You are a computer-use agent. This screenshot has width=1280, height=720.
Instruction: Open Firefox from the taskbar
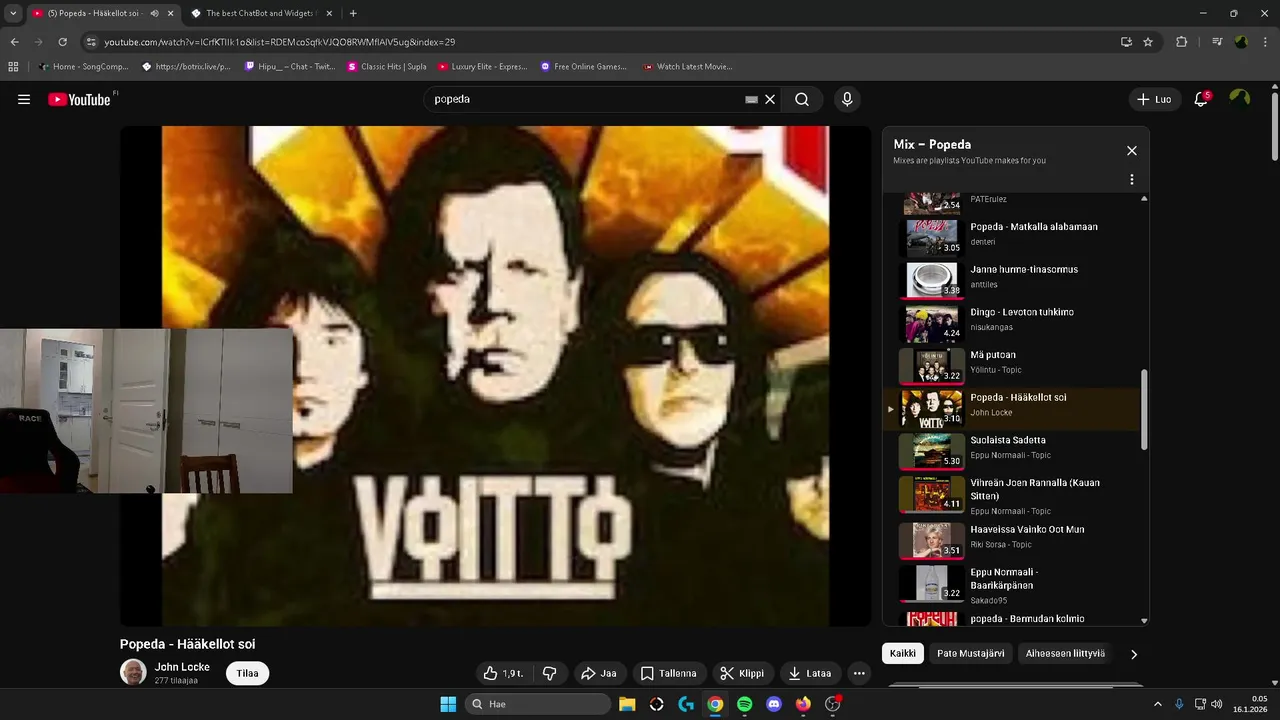pyautogui.click(x=803, y=704)
